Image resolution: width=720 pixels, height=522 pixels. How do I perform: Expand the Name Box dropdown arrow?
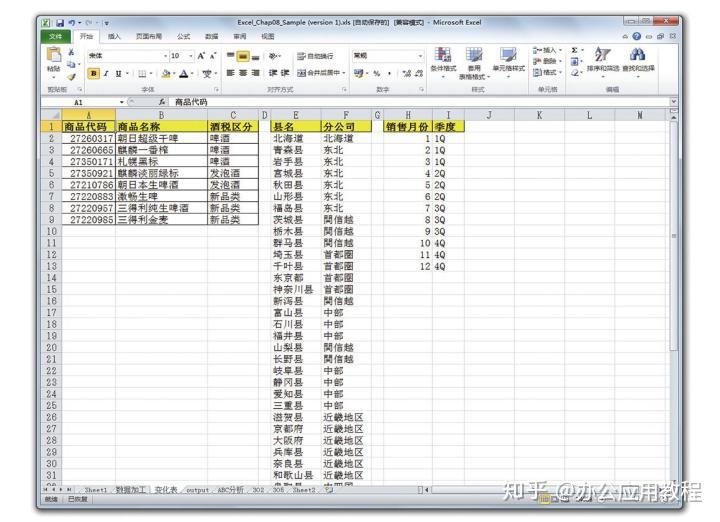click(122, 102)
